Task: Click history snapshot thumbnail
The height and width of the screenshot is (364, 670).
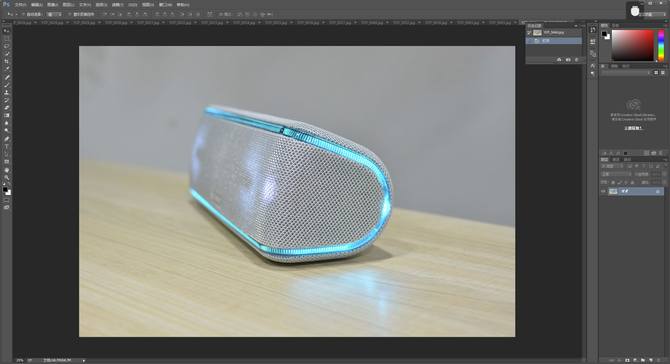Action: 537,32
